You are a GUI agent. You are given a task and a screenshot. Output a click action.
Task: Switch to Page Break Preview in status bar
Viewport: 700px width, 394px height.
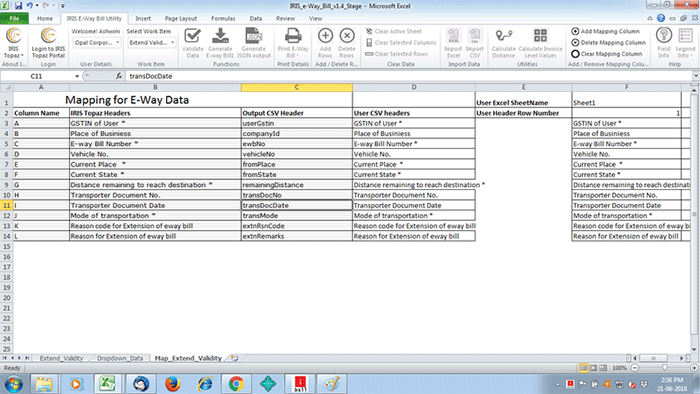pyautogui.click(x=603, y=368)
